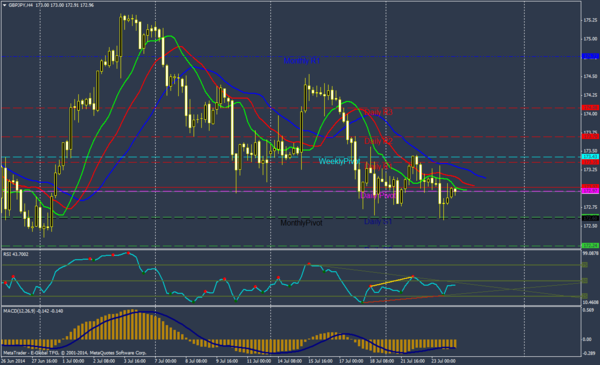Click the 175.00 price on the scale
Image resolution: width=600 pixels, height=365 pixels.
pos(590,39)
